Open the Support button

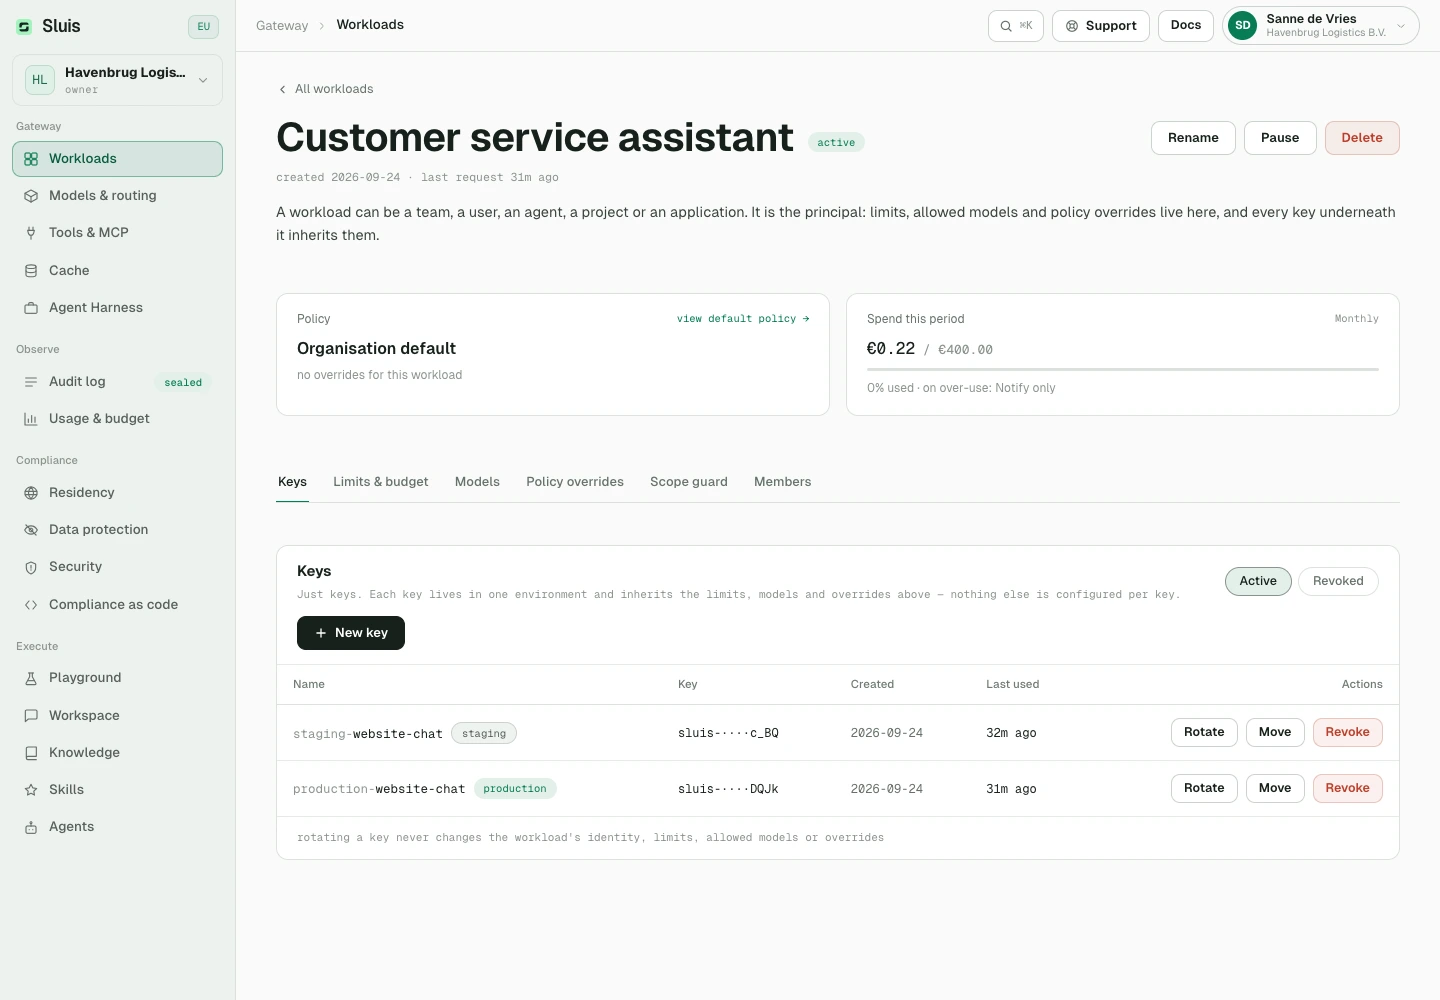coord(1101,26)
